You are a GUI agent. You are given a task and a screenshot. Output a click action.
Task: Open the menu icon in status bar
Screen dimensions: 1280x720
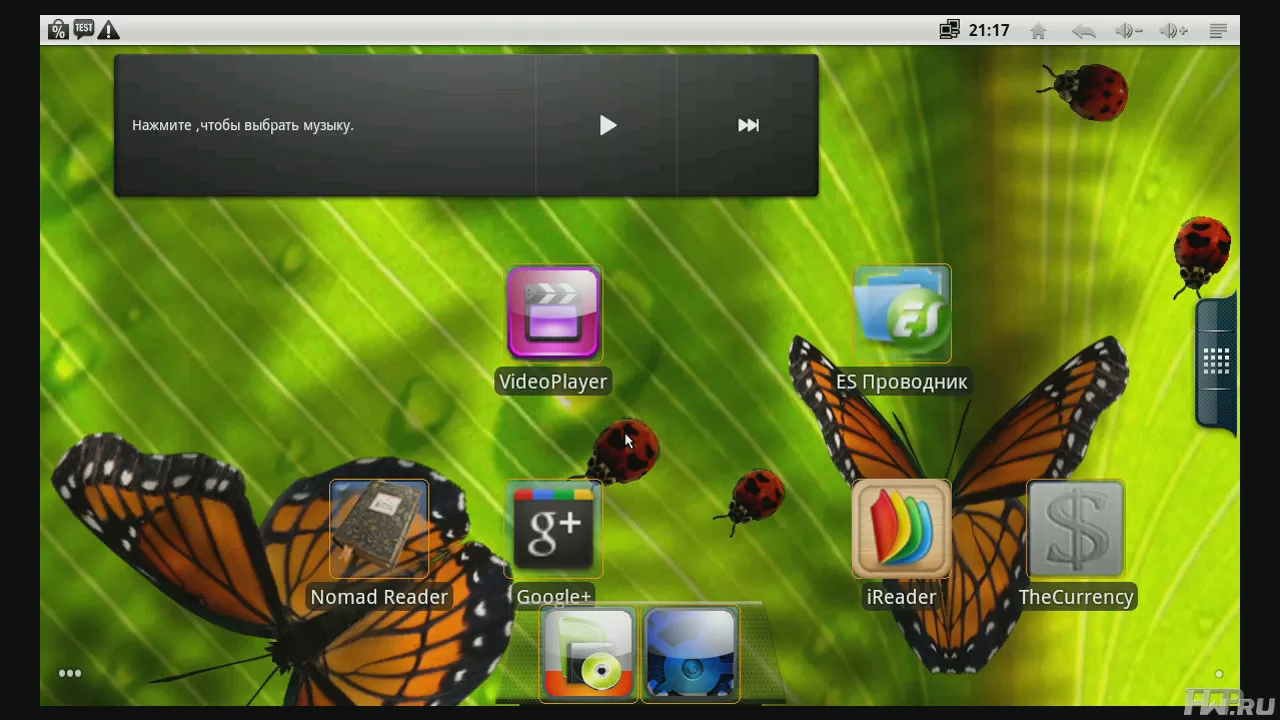coord(1218,31)
